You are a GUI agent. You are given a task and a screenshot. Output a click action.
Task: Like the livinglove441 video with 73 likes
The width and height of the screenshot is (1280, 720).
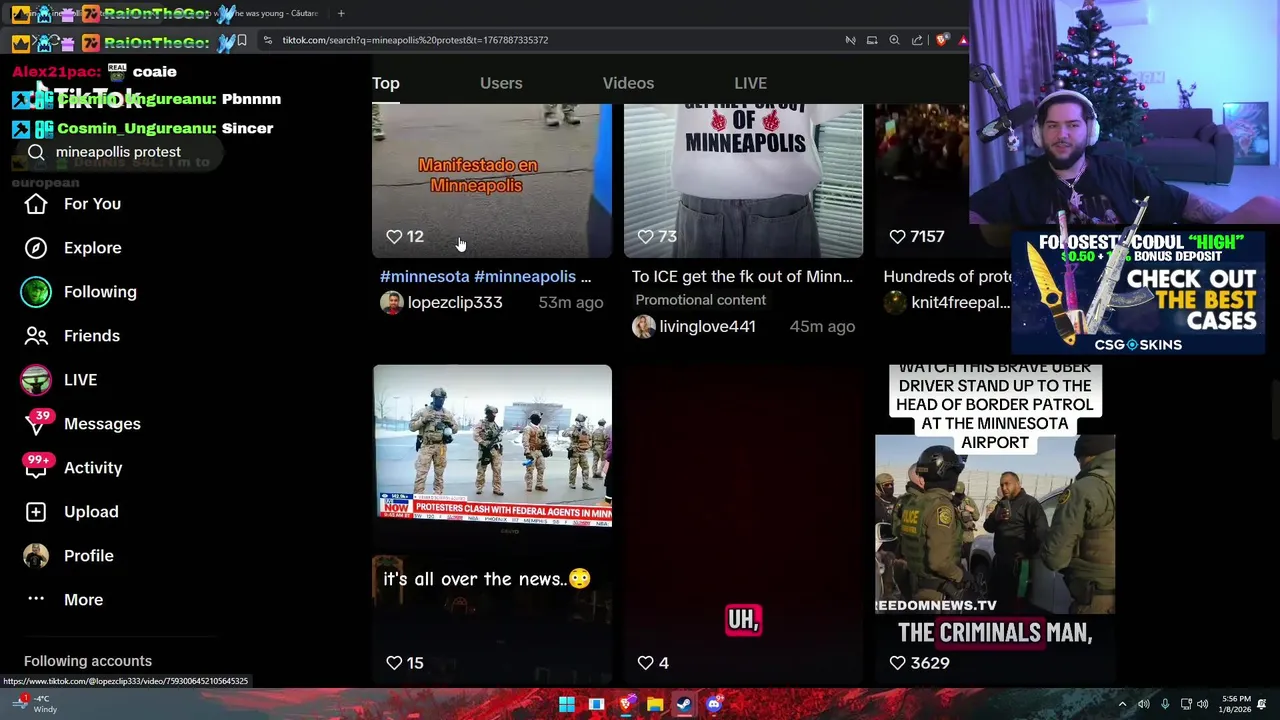645,237
